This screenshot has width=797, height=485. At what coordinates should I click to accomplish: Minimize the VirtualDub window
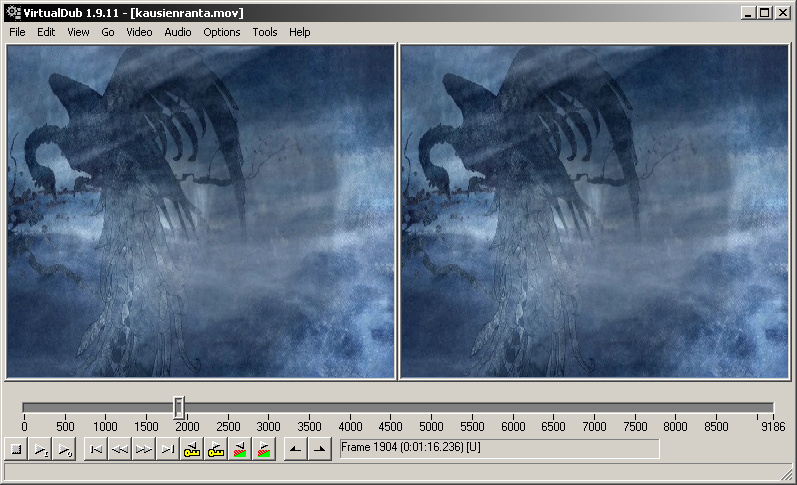tap(747, 13)
